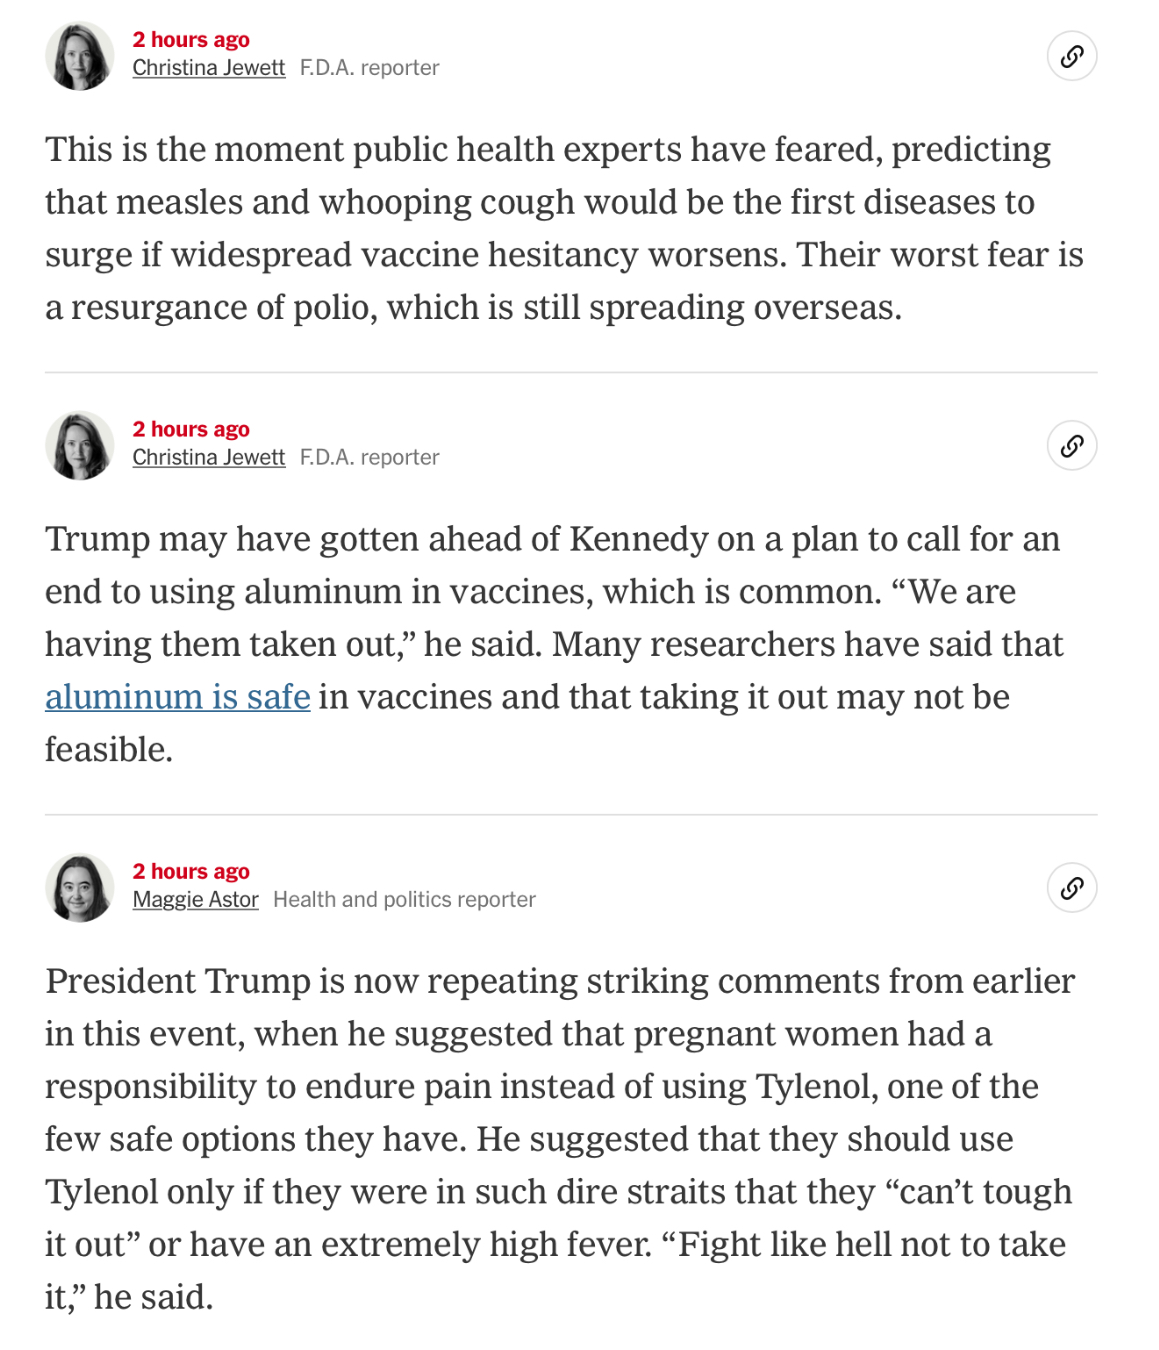Click the "Health and politics reporter" label
Image resolution: width=1159 pixels, height=1350 pixels.
point(404,899)
